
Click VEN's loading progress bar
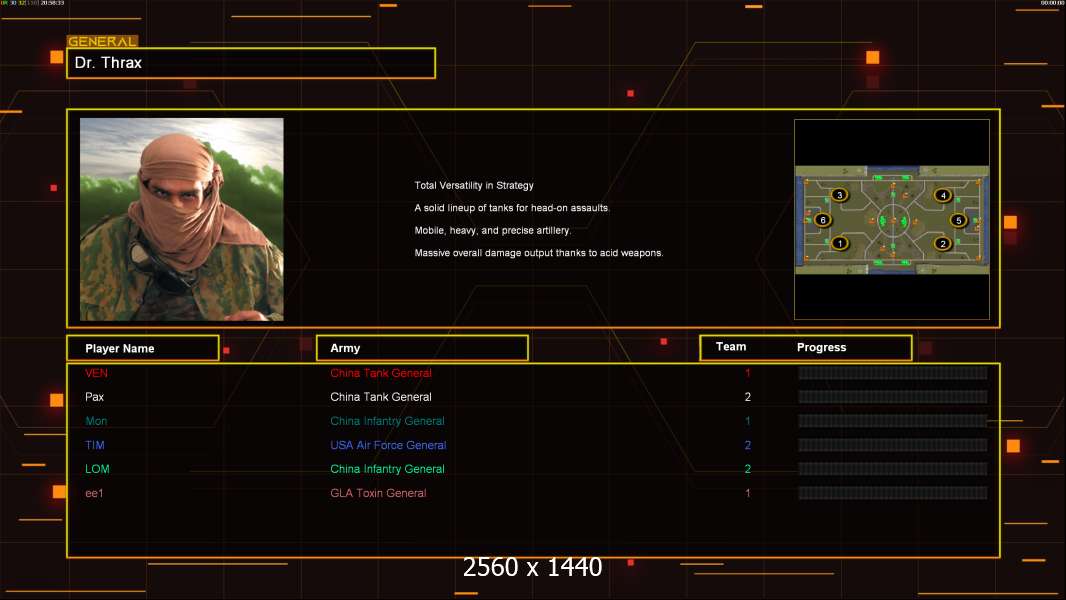pos(893,372)
